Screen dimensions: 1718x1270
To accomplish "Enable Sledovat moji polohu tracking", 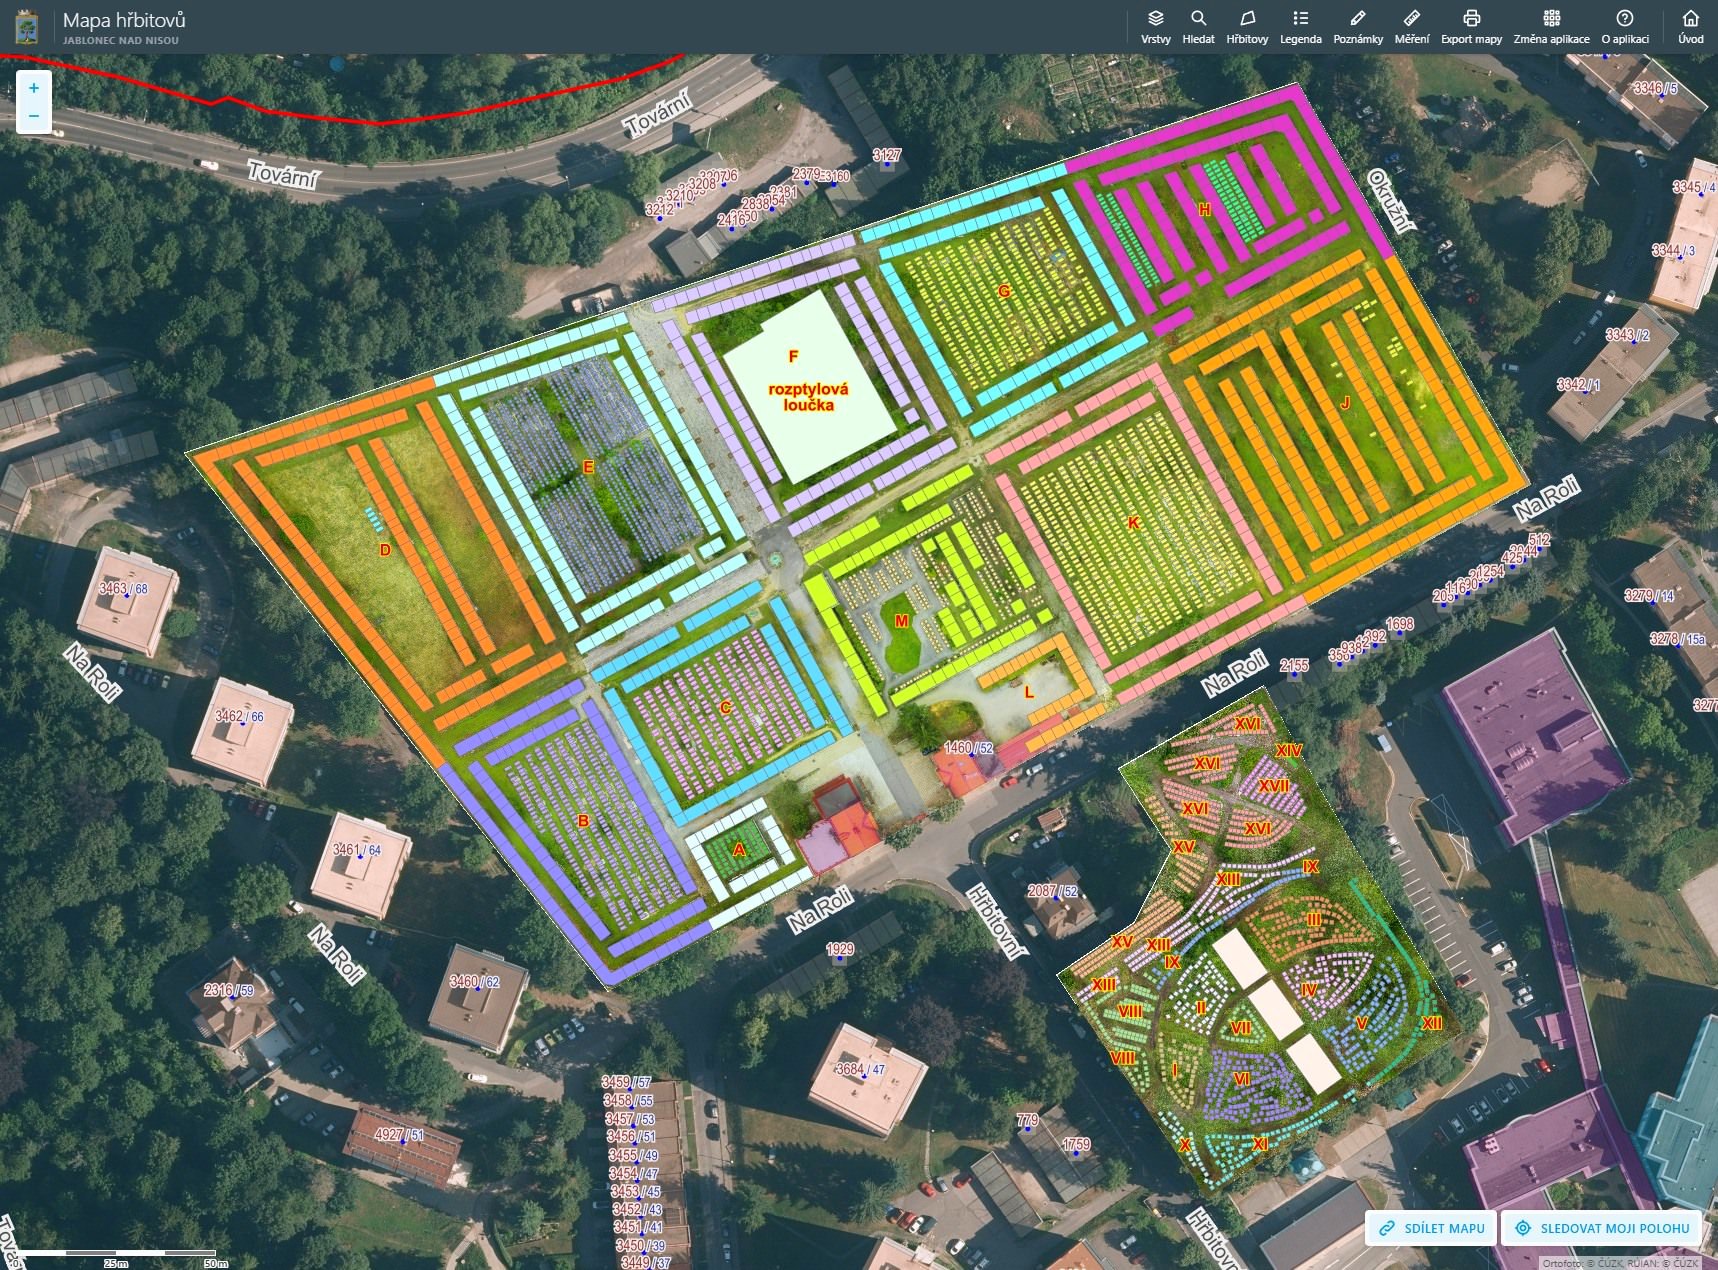I will click(x=1602, y=1228).
